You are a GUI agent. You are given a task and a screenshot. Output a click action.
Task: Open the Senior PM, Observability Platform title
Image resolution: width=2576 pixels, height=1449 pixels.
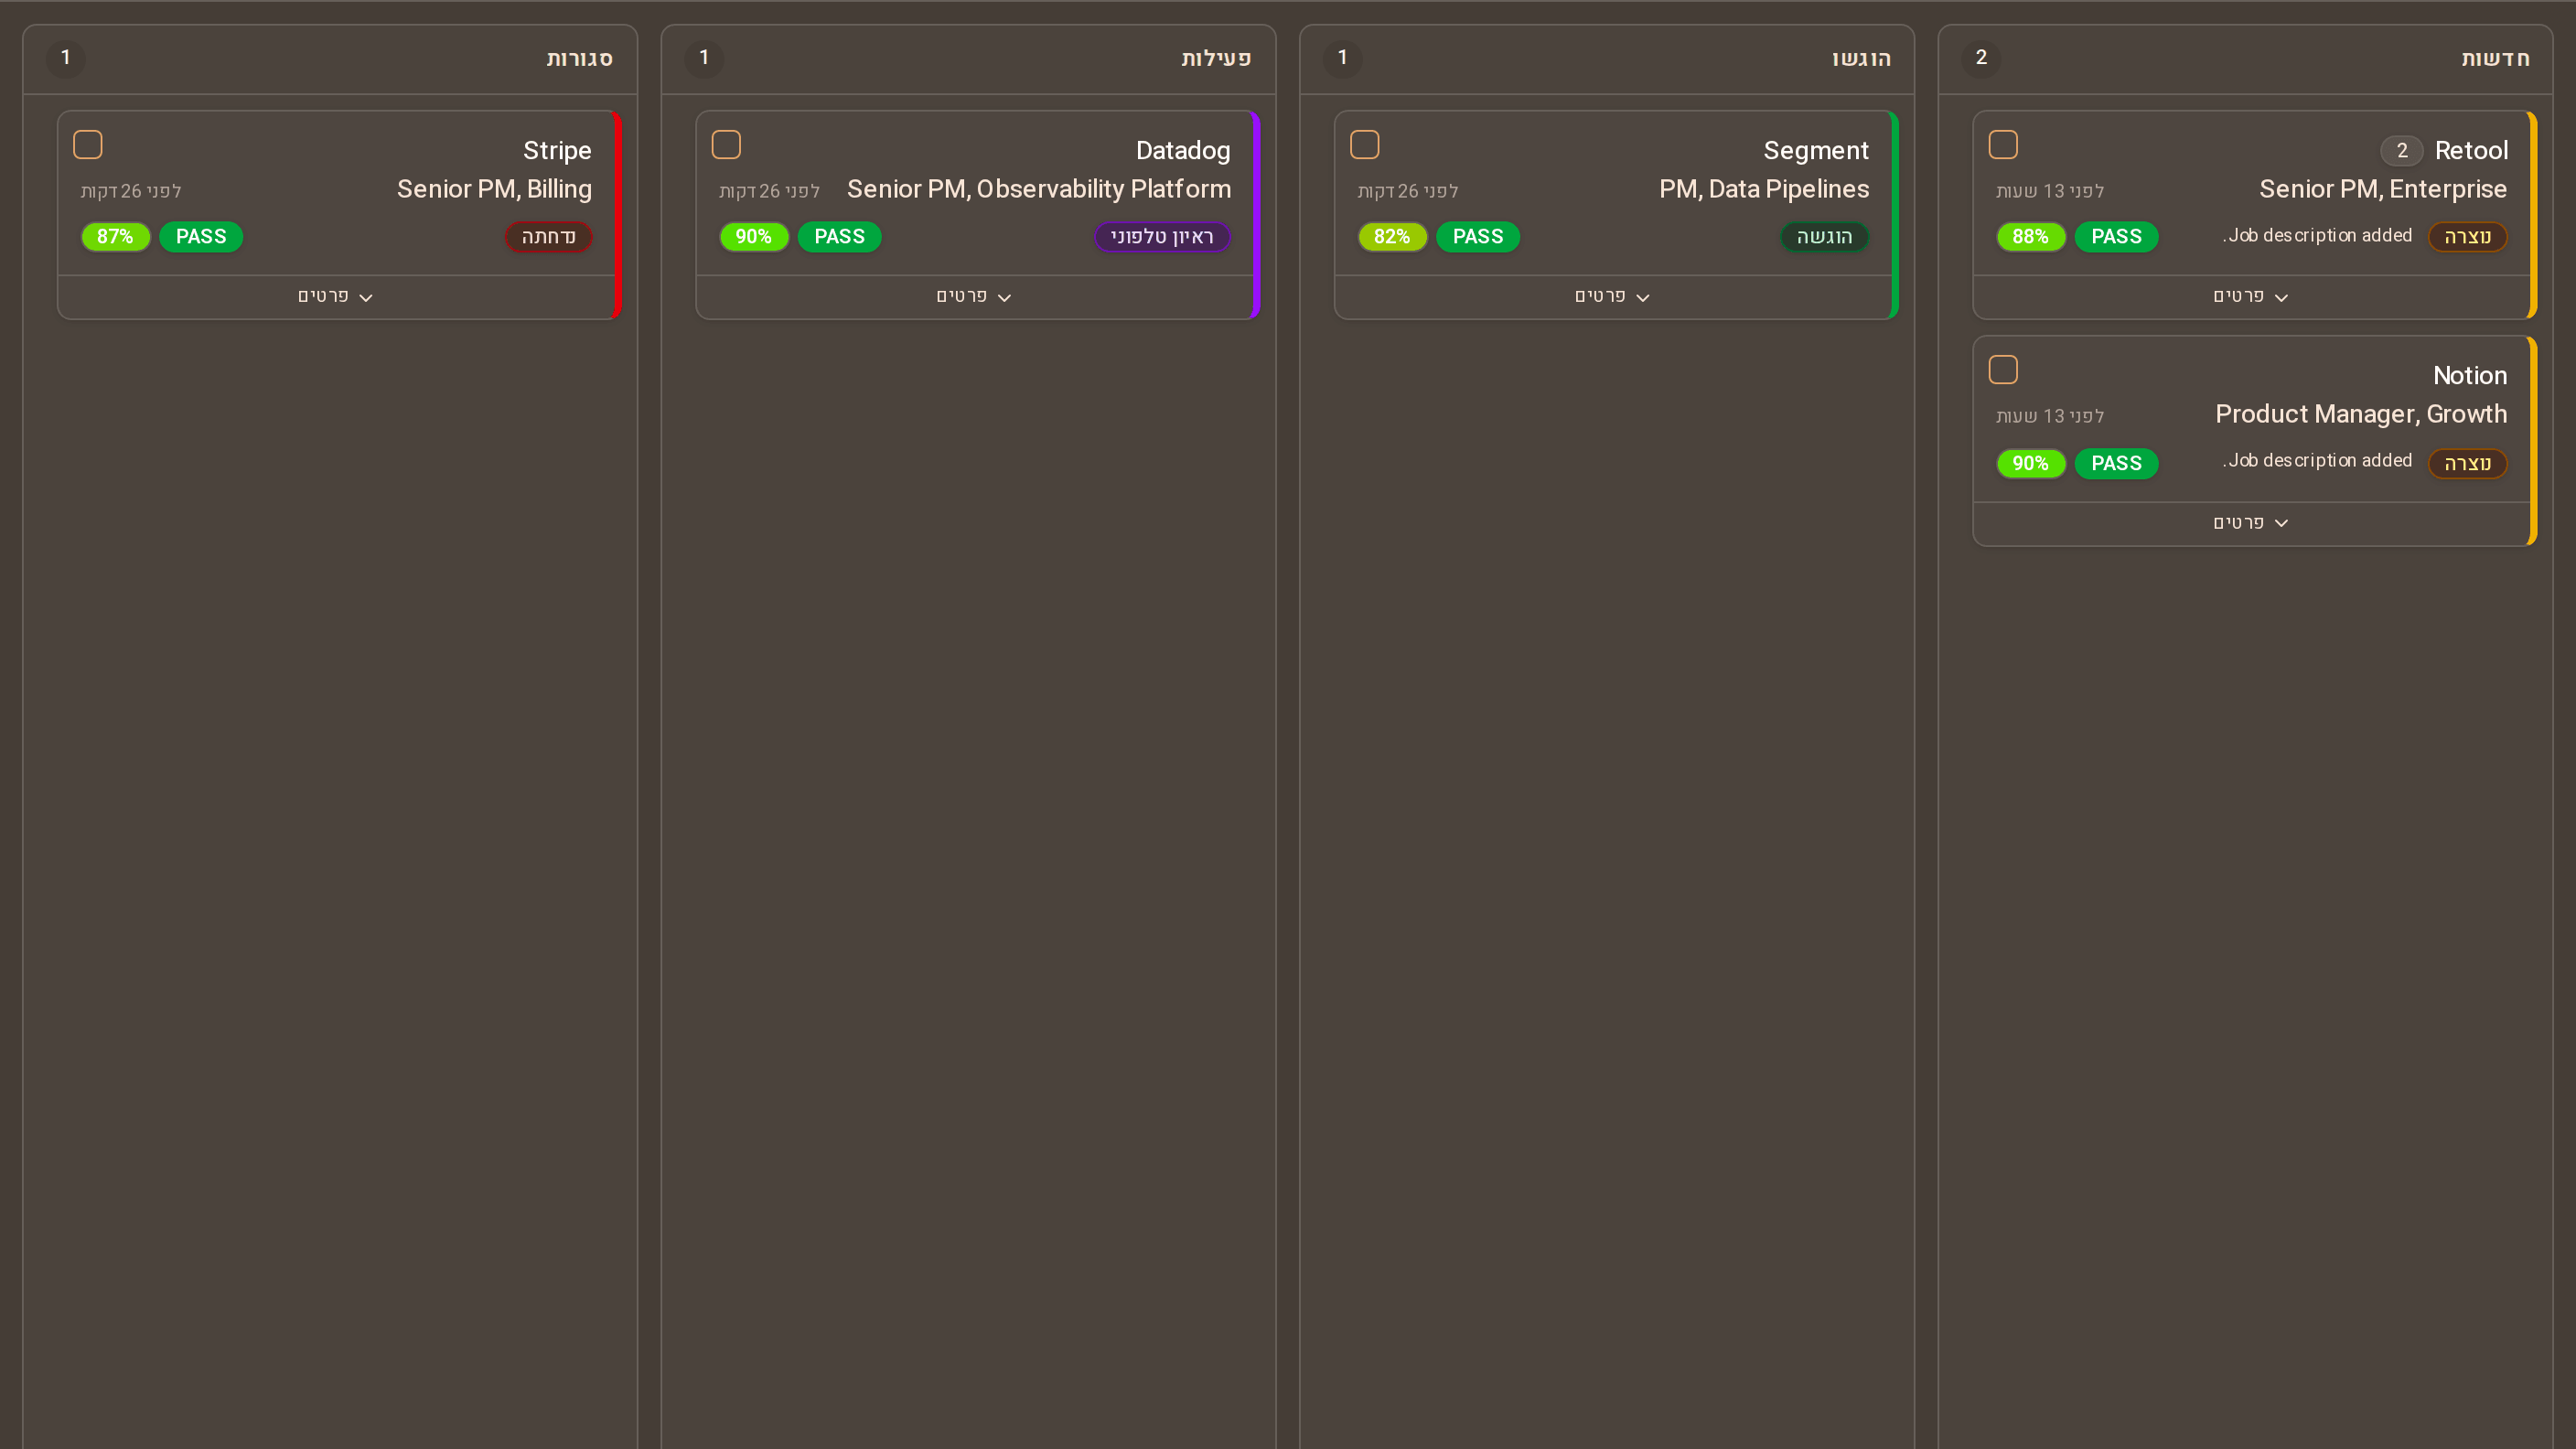click(x=1039, y=189)
